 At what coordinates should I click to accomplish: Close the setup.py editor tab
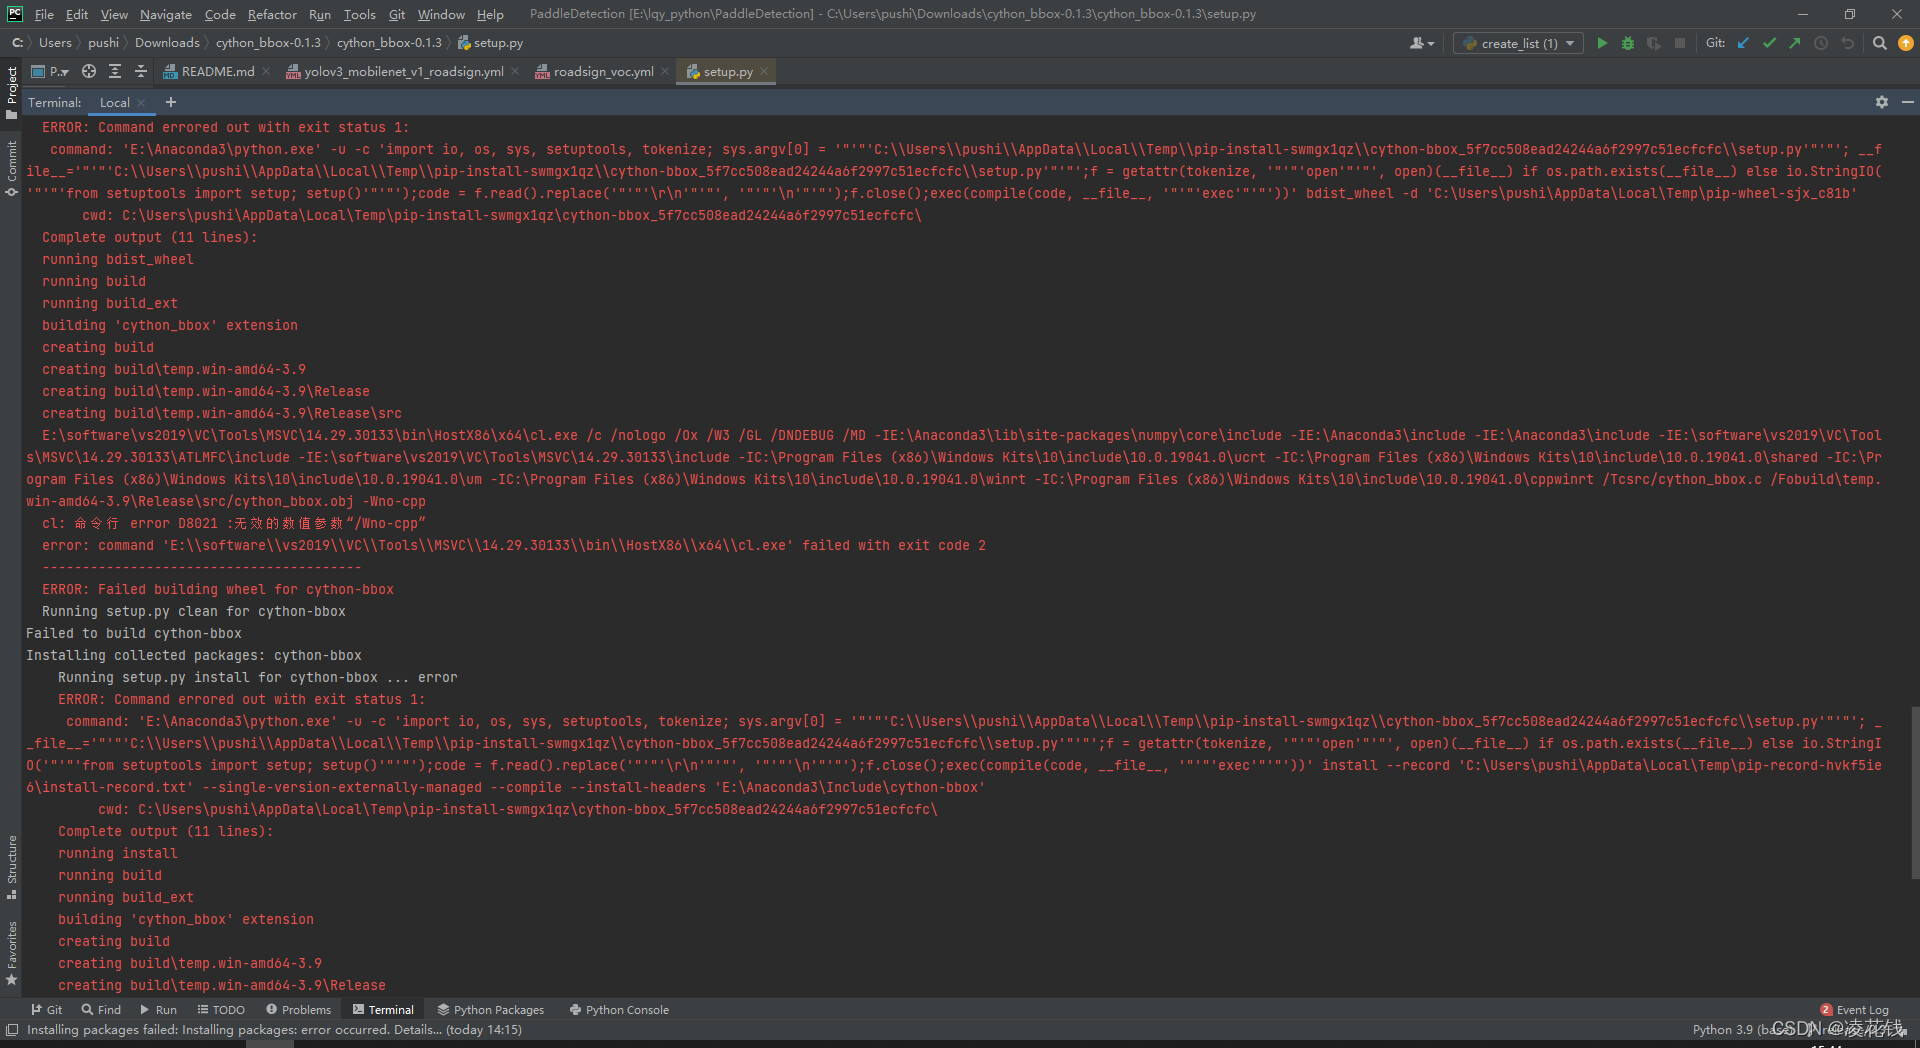coord(764,71)
